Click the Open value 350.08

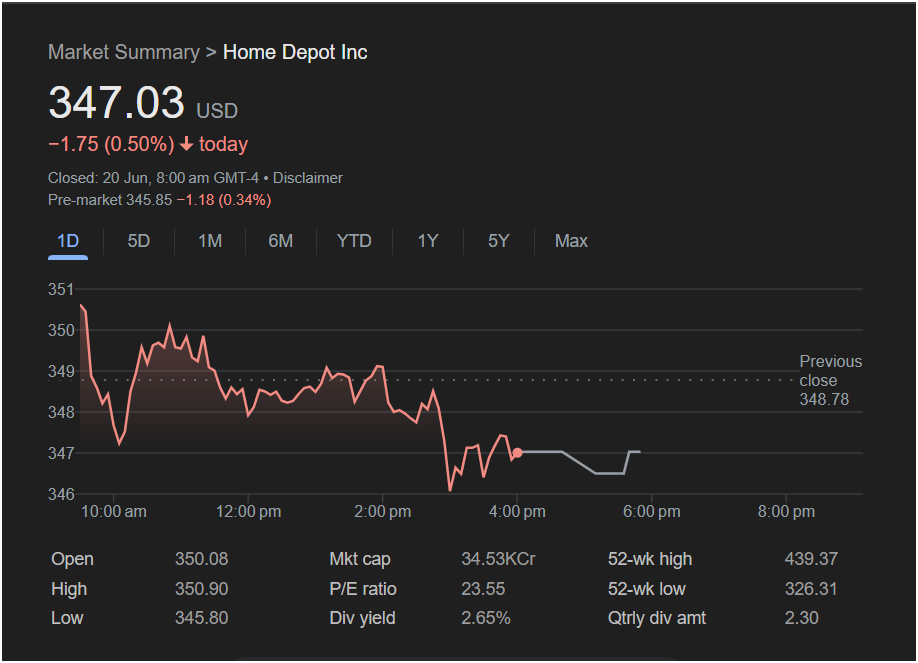pyautogui.click(x=201, y=559)
